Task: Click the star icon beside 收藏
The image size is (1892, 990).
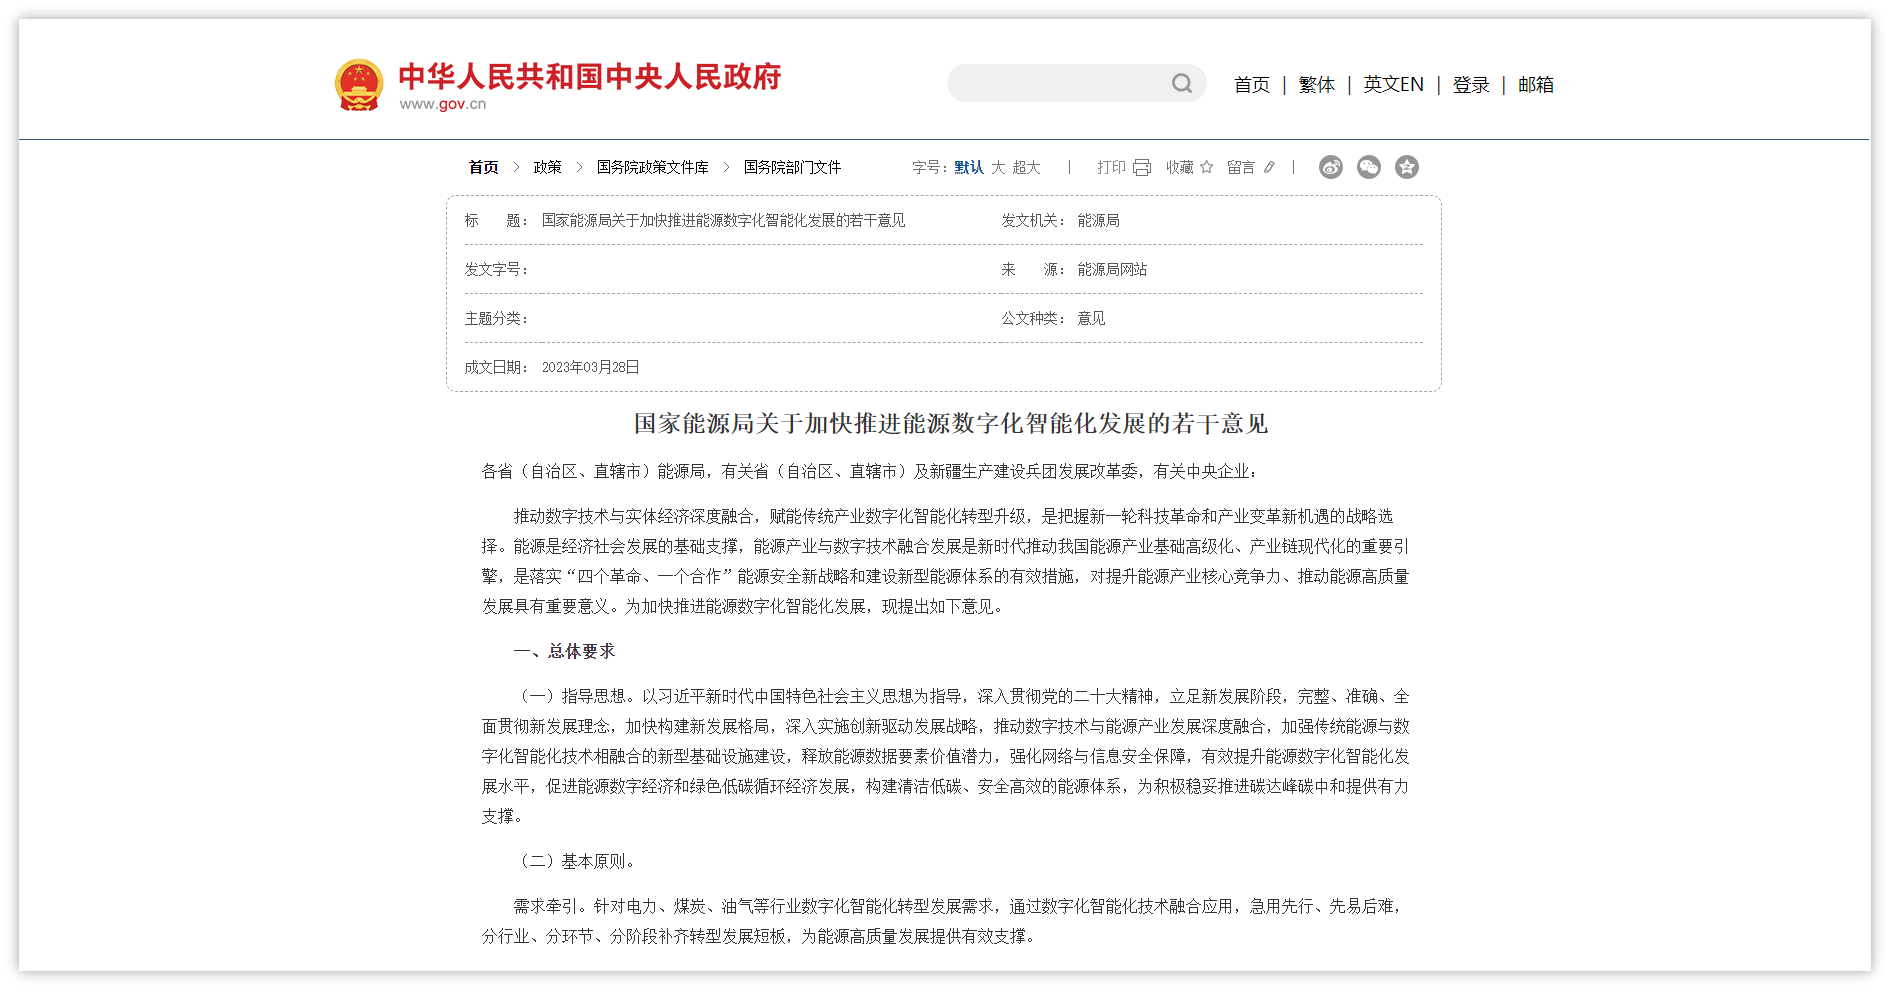Action: point(1209,167)
